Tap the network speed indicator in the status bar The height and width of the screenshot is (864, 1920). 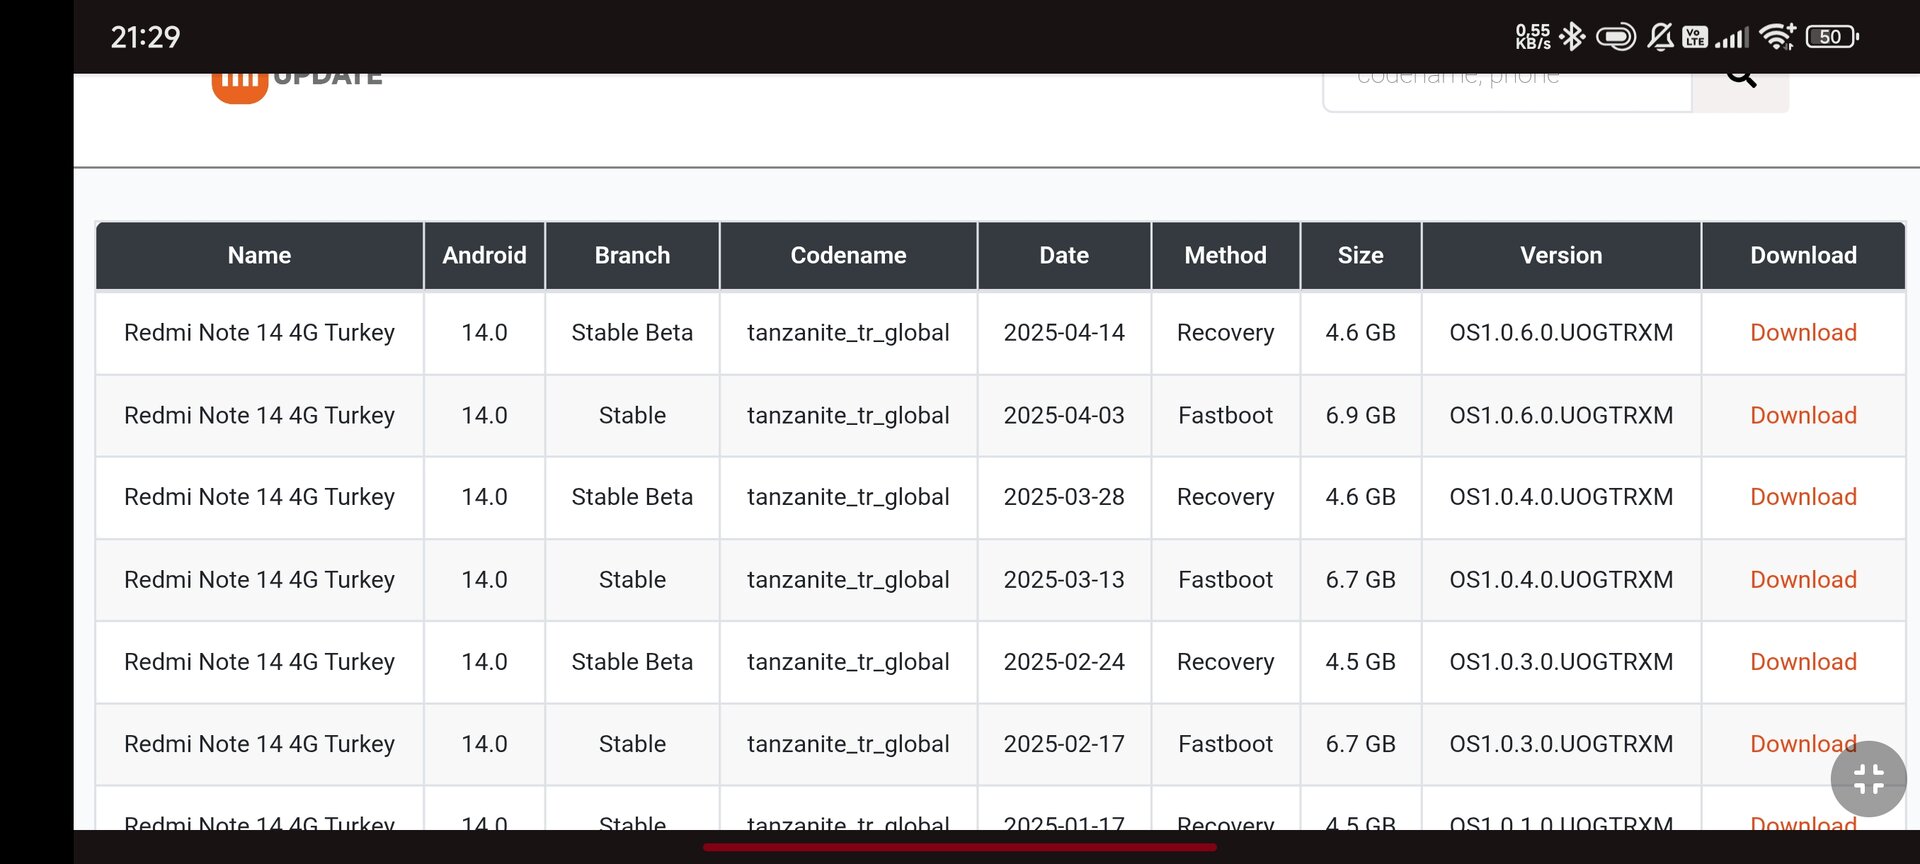(1533, 37)
